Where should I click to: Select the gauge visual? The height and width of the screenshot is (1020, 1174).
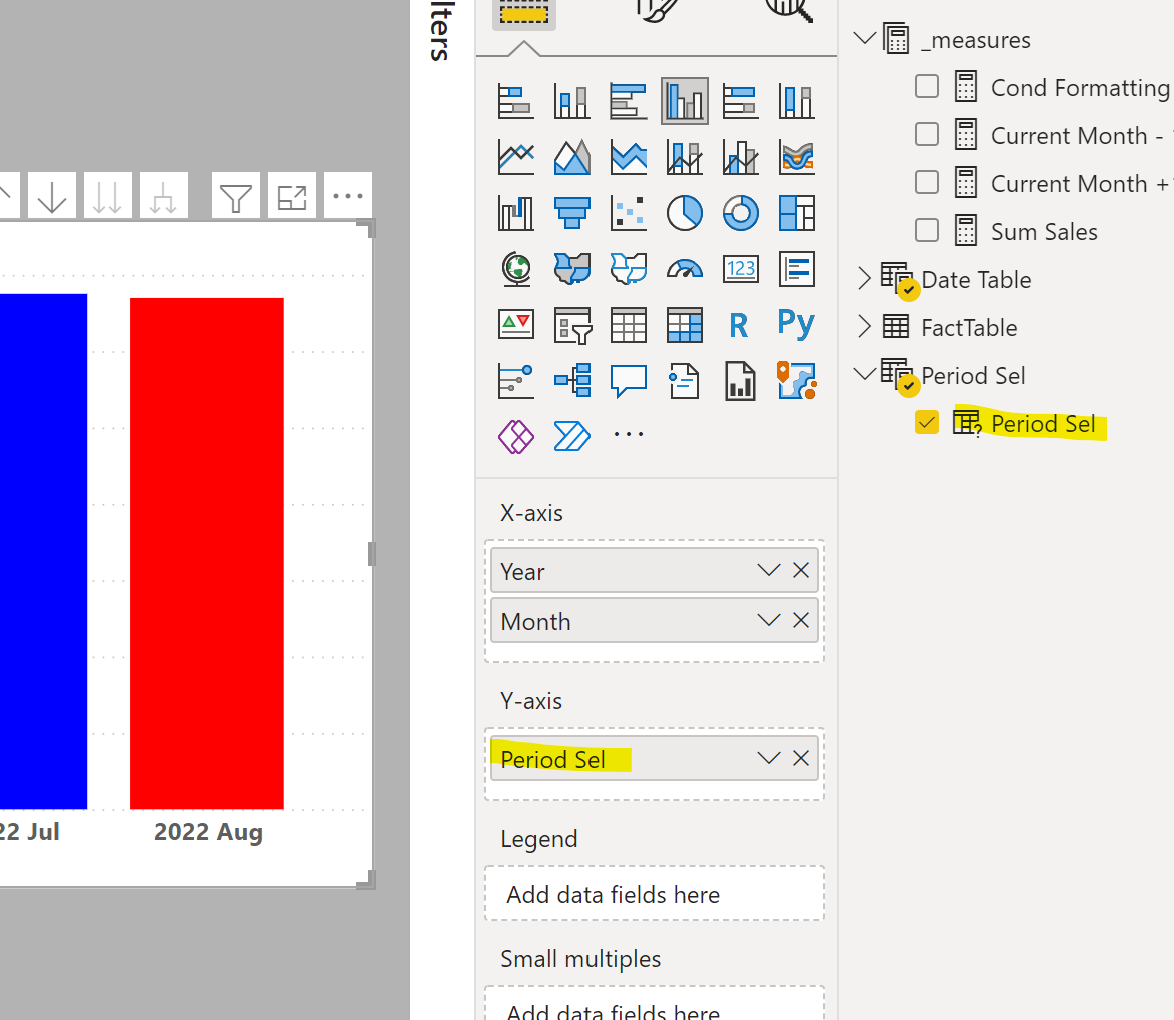pos(684,269)
